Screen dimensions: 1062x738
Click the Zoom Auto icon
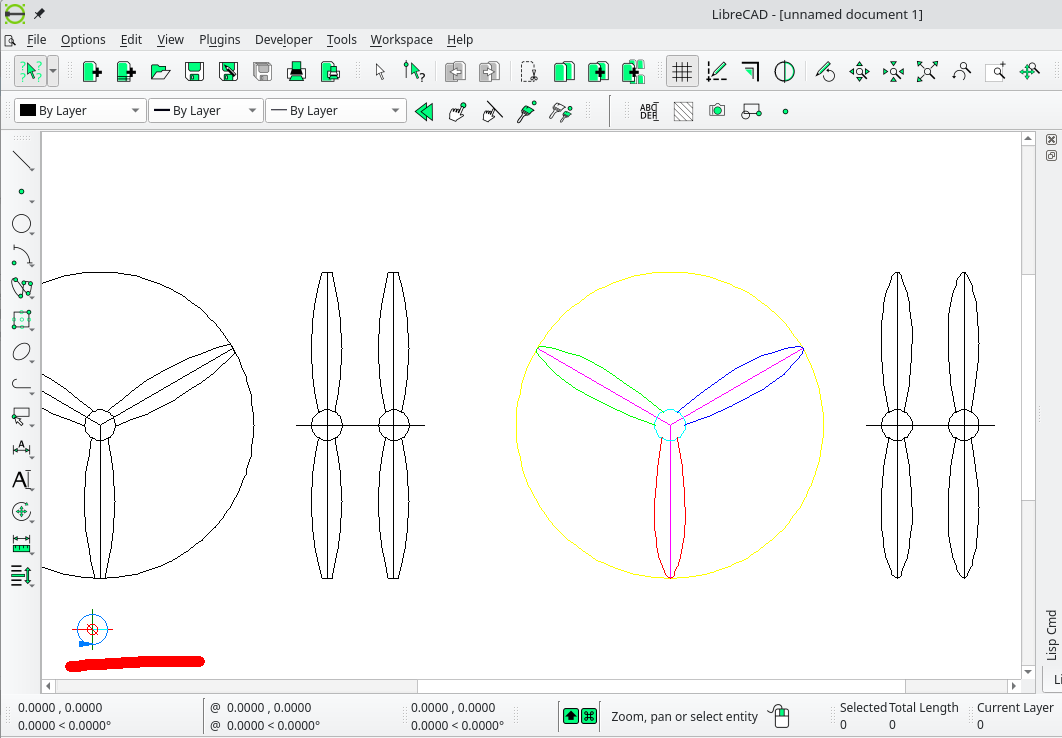click(x=927, y=71)
